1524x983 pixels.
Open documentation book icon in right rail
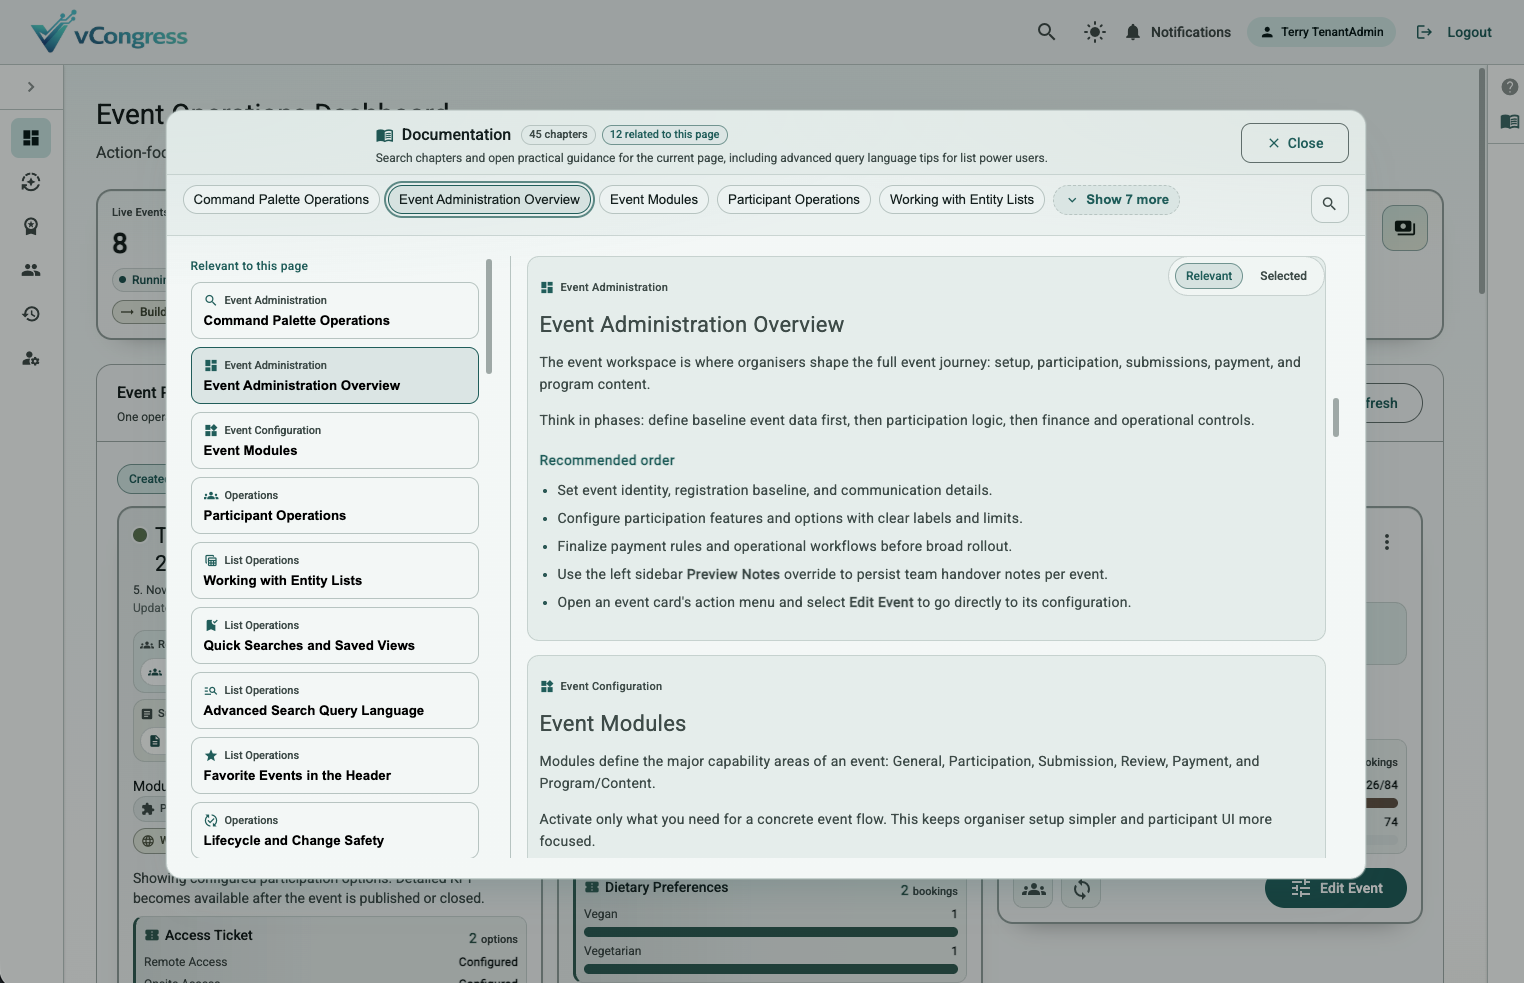[x=1509, y=122]
